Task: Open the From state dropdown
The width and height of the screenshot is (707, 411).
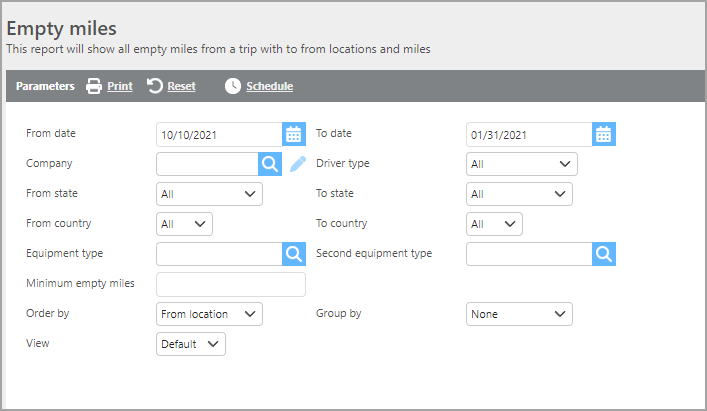Action: (210, 194)
